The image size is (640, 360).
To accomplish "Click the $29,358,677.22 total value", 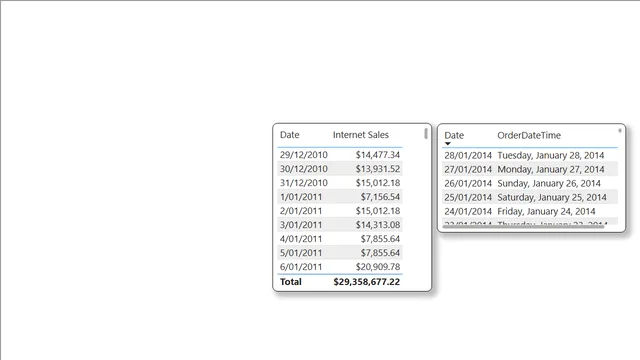I will pos(367,282).
